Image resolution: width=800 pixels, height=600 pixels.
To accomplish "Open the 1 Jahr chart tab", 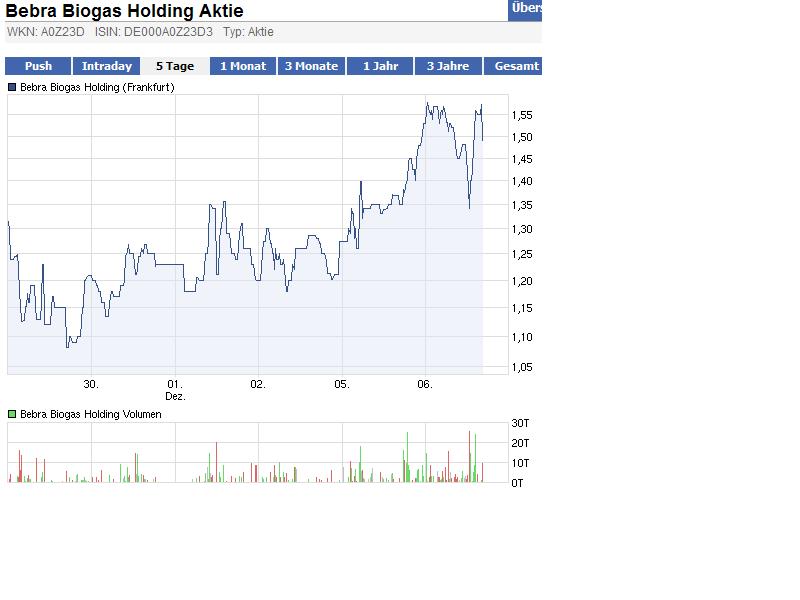I will (380, 66).
